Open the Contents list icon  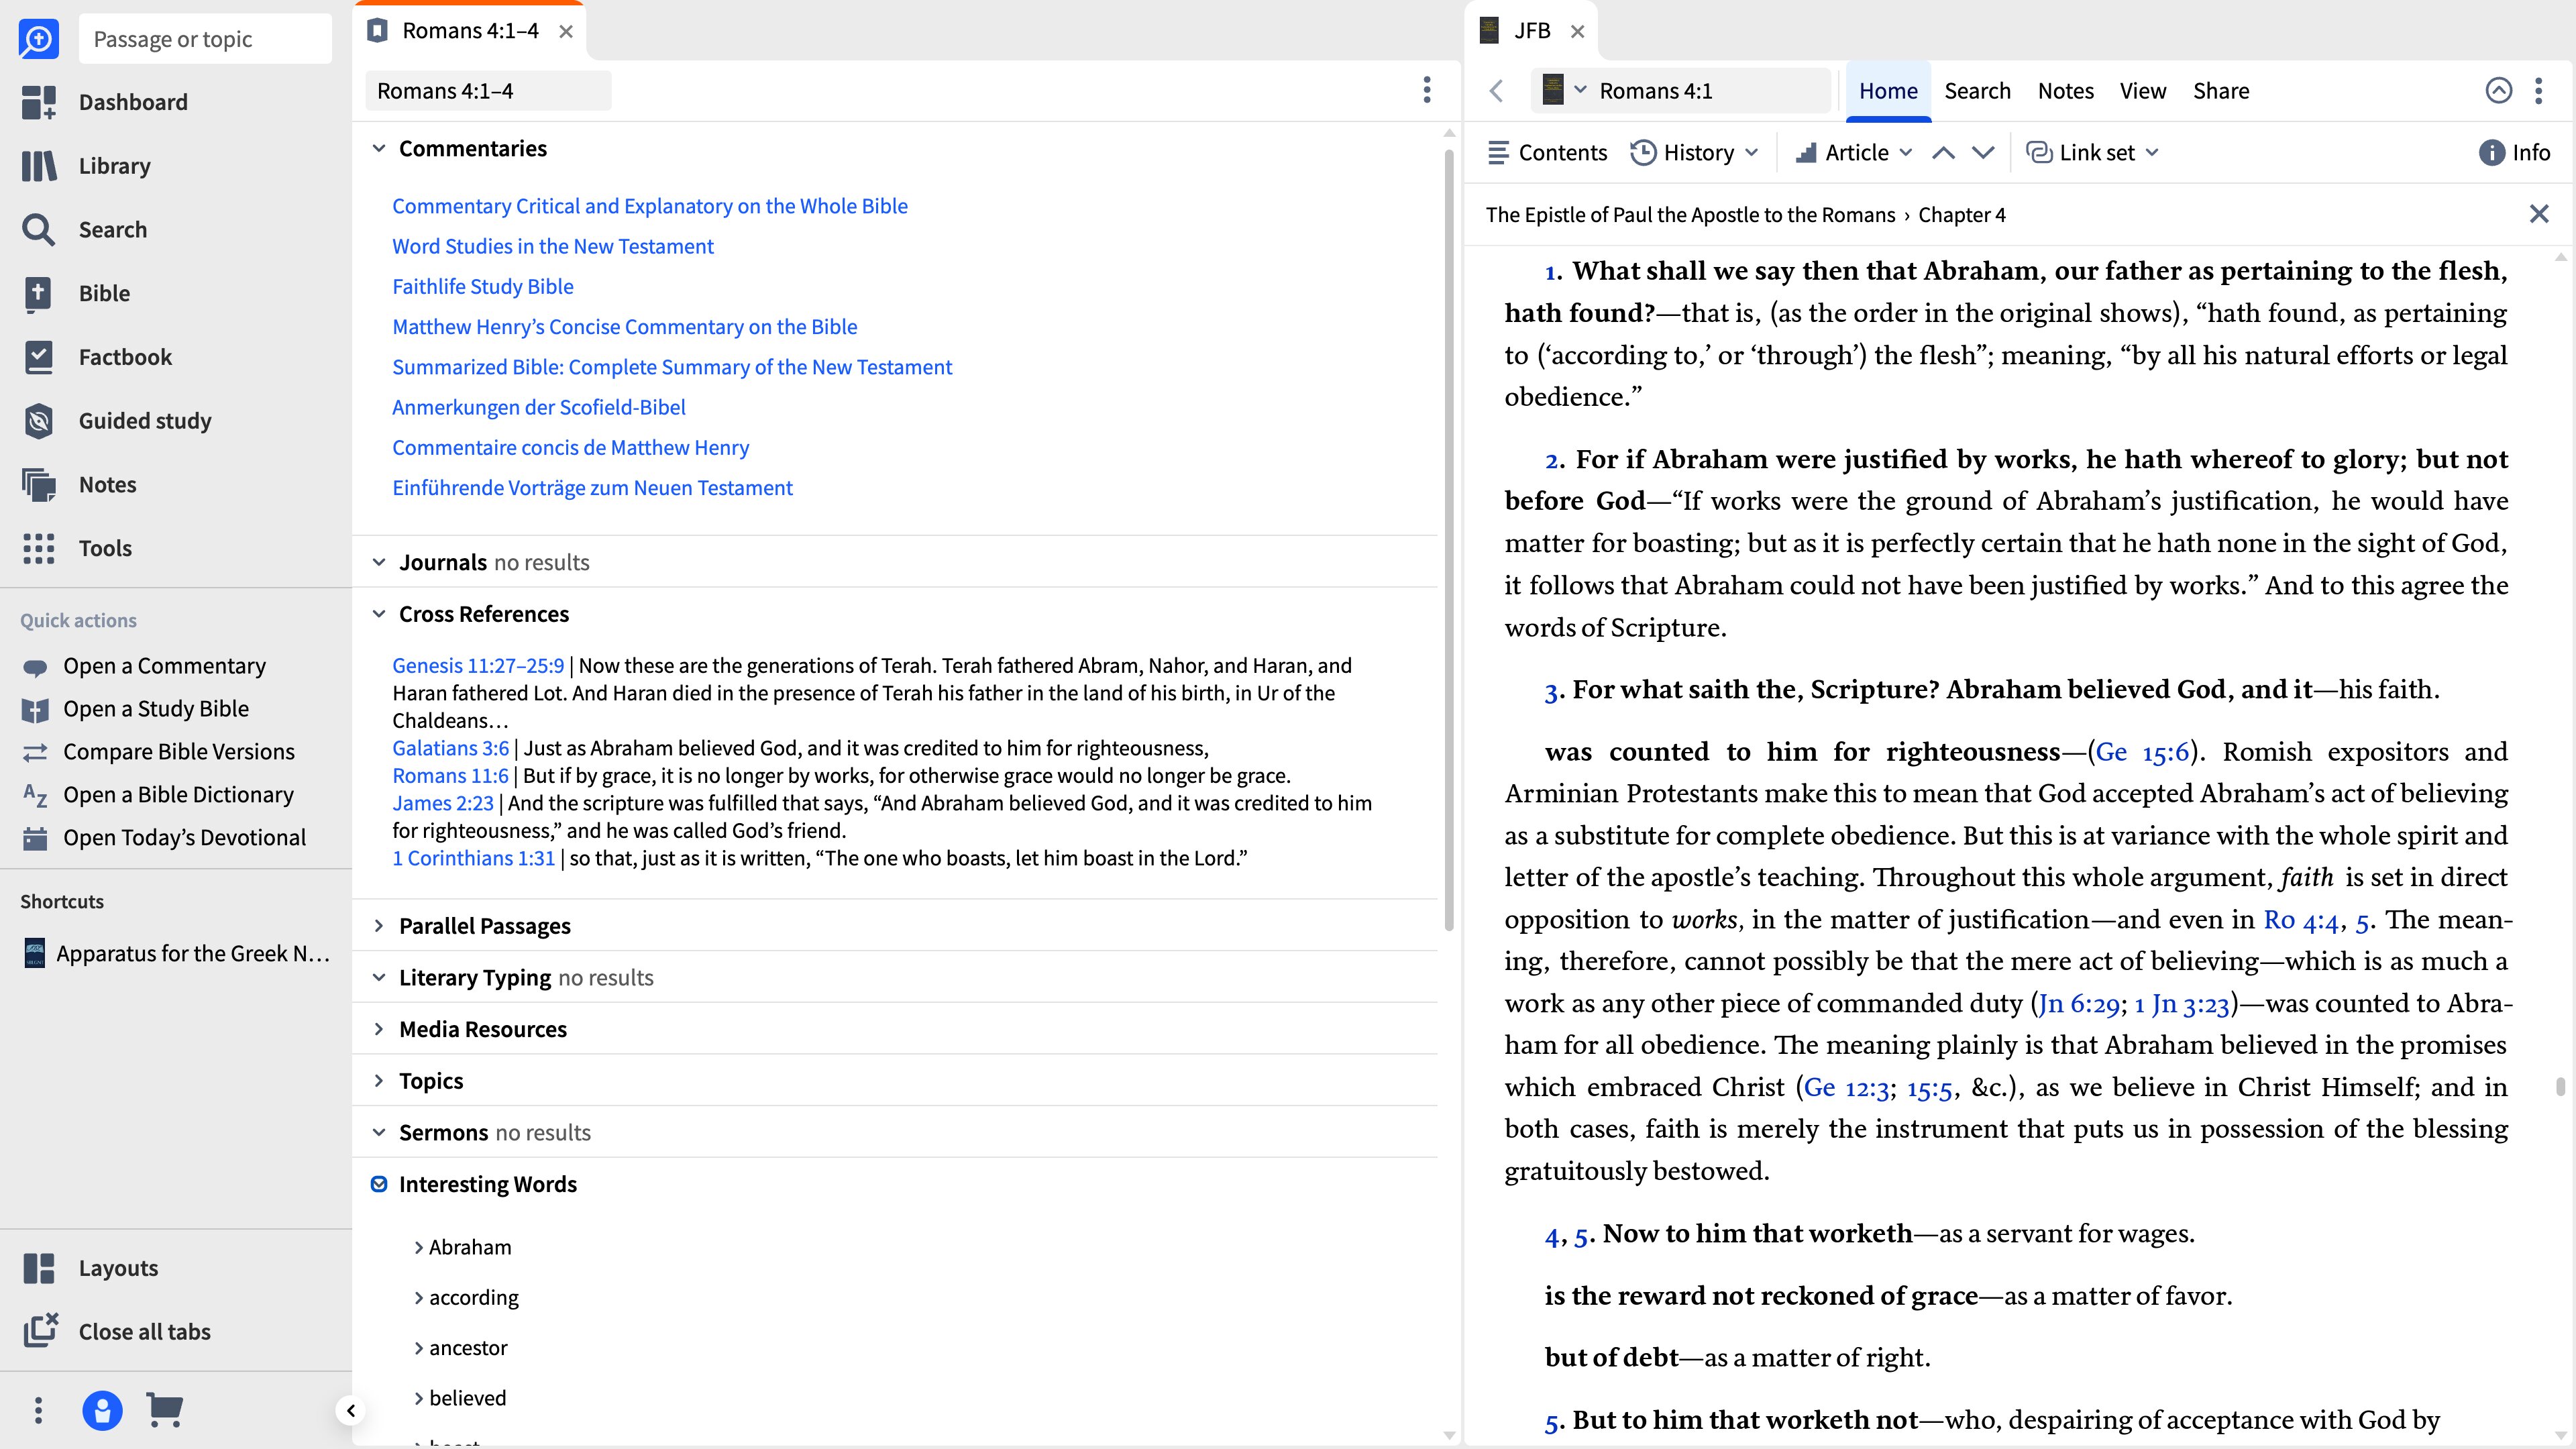click(x=1498, y=153)
